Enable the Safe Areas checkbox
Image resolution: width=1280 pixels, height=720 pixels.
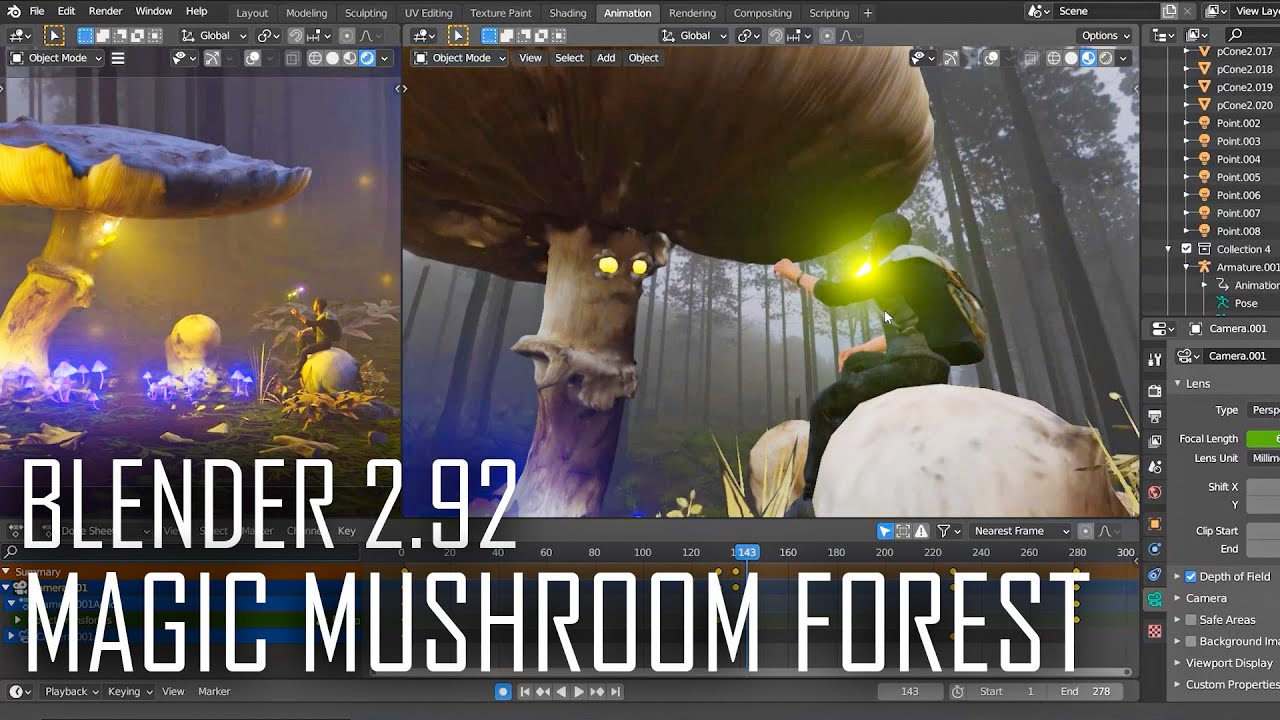coord(1191,620)
